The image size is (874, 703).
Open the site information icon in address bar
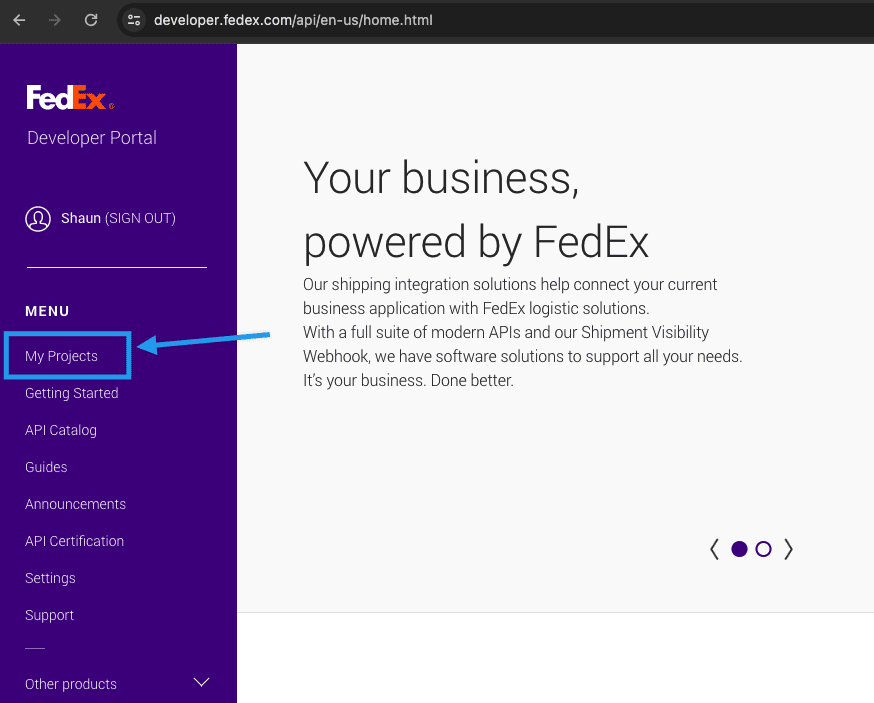coord(133,19)
